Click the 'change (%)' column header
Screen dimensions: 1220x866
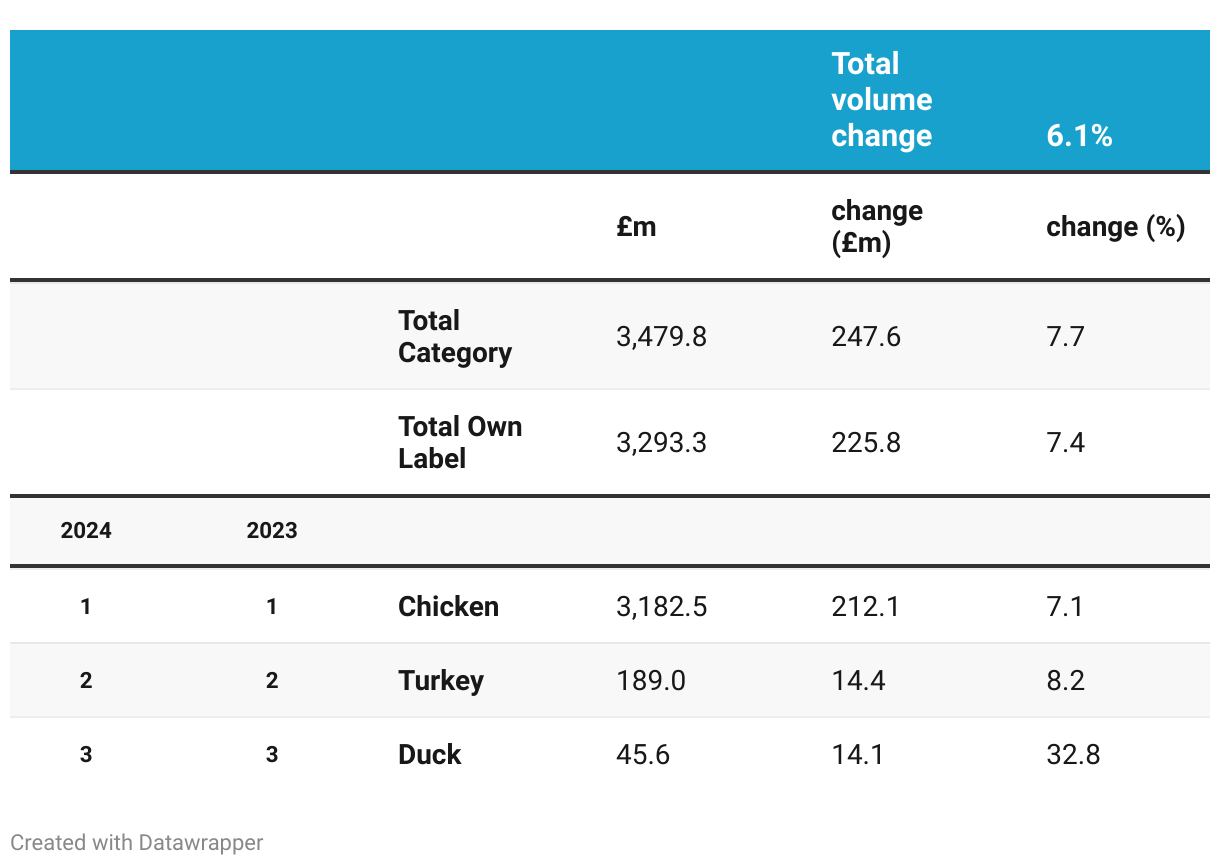tap(1116, 227)
